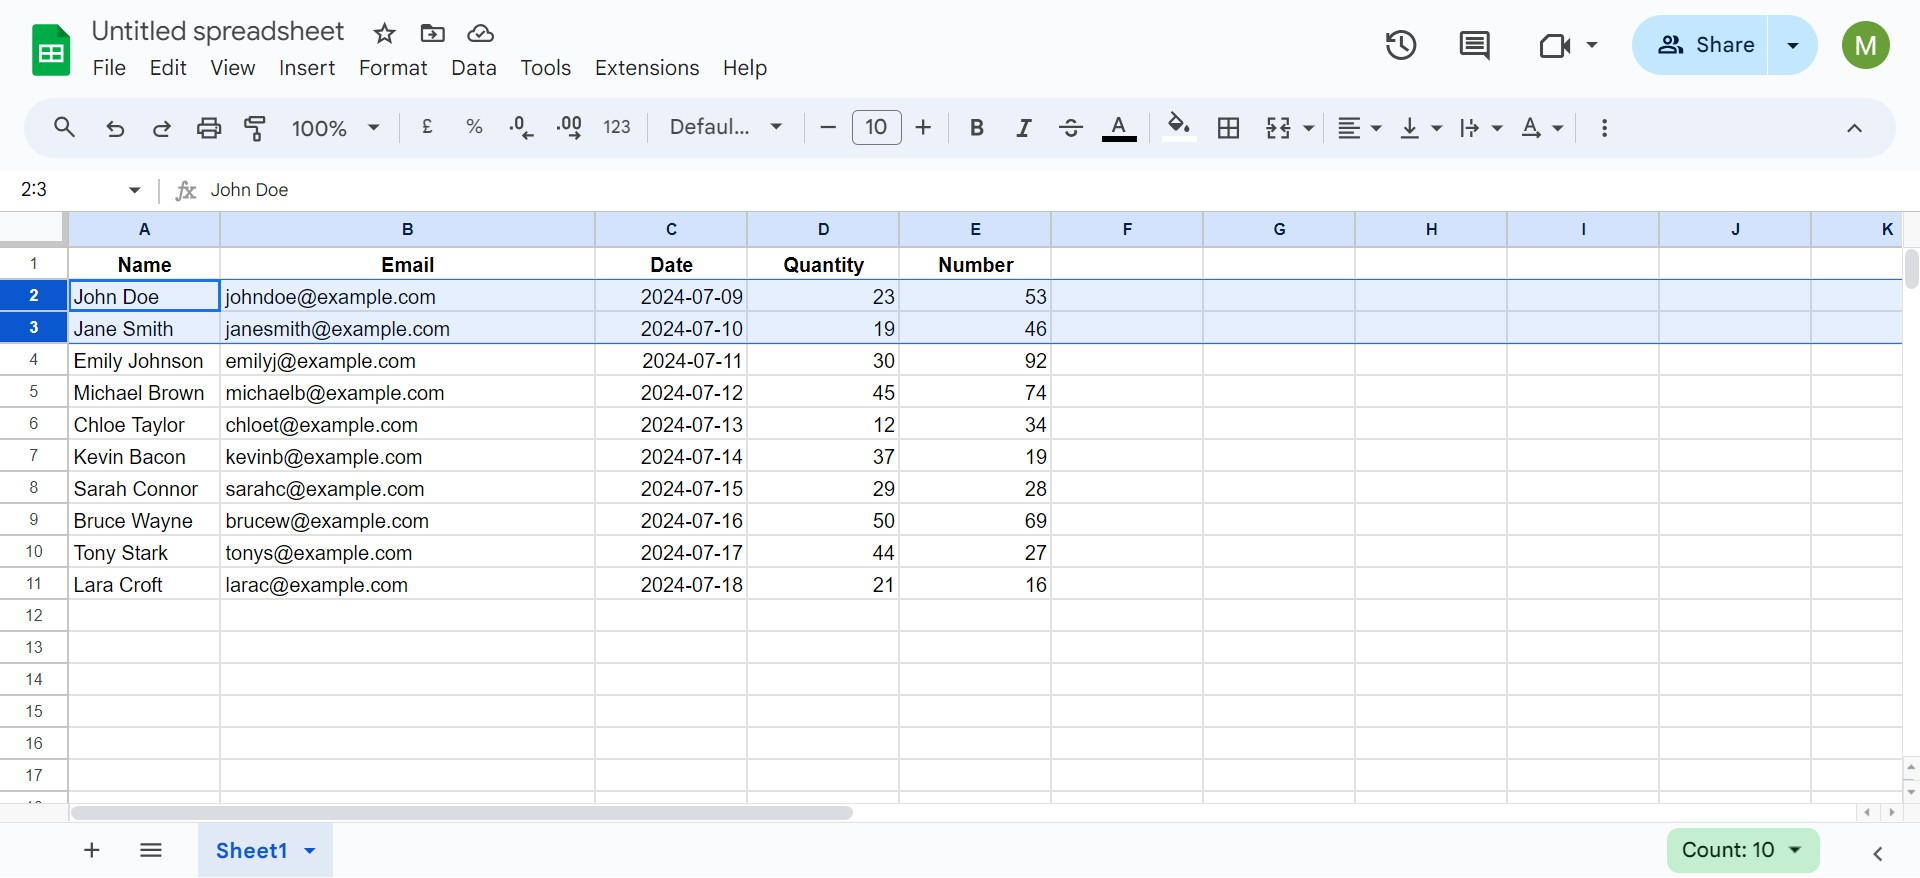Open the fill color picker
1920x878 pixels.
click(x=1179, y=127)
